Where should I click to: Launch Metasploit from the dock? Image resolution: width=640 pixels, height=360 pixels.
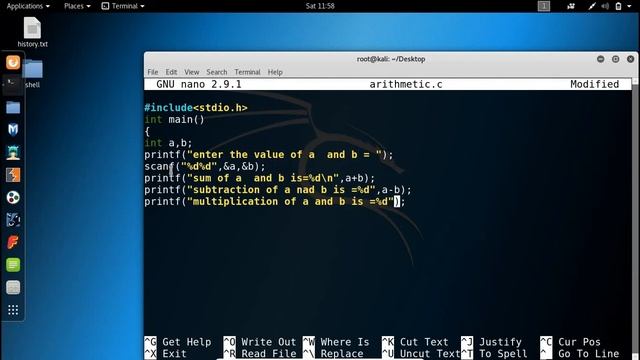tap(13, 130)
